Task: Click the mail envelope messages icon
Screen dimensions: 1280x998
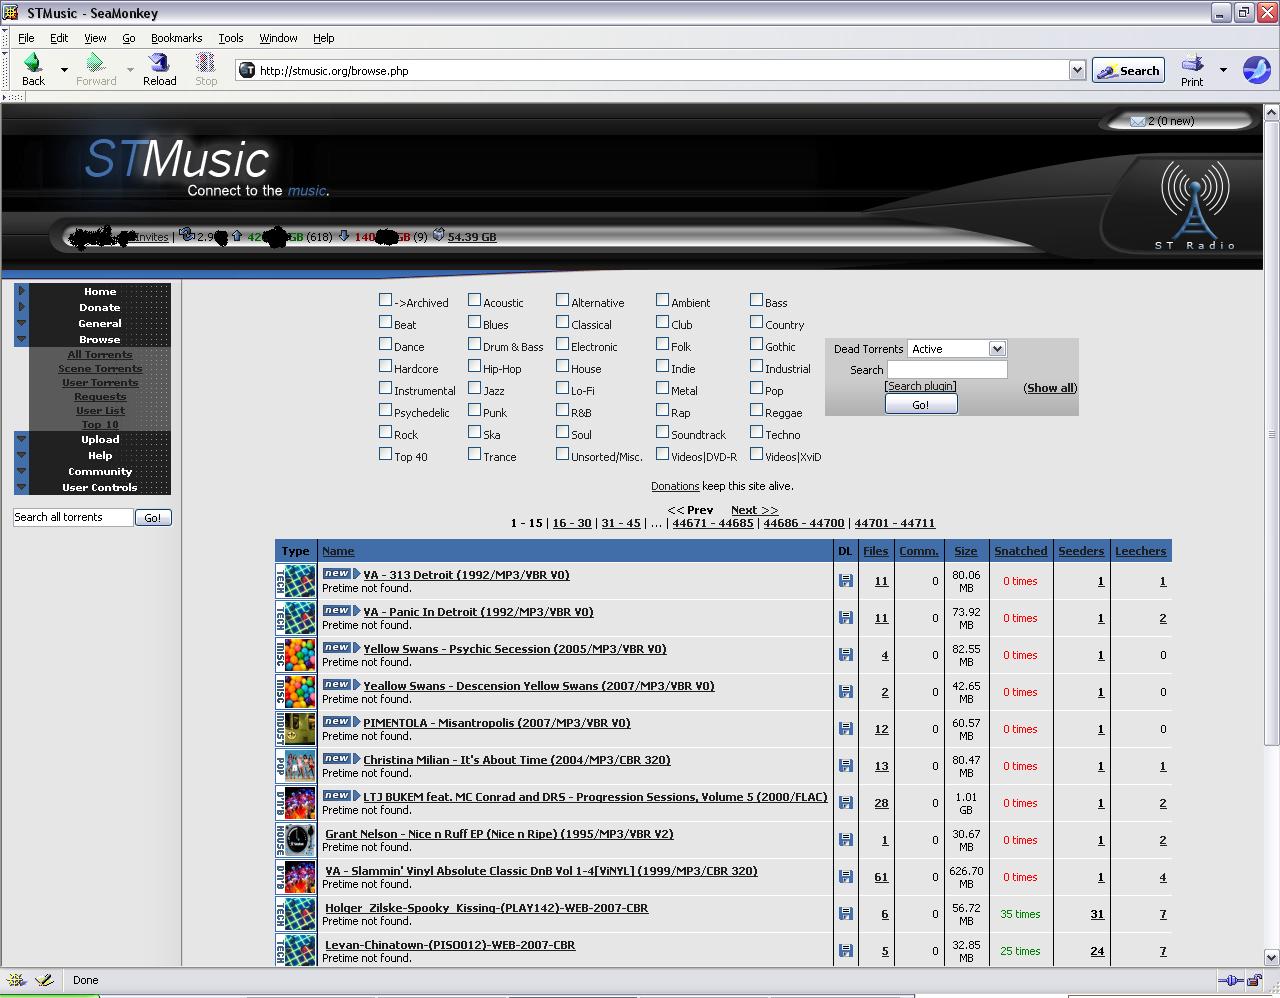Action: point(1137,121)
